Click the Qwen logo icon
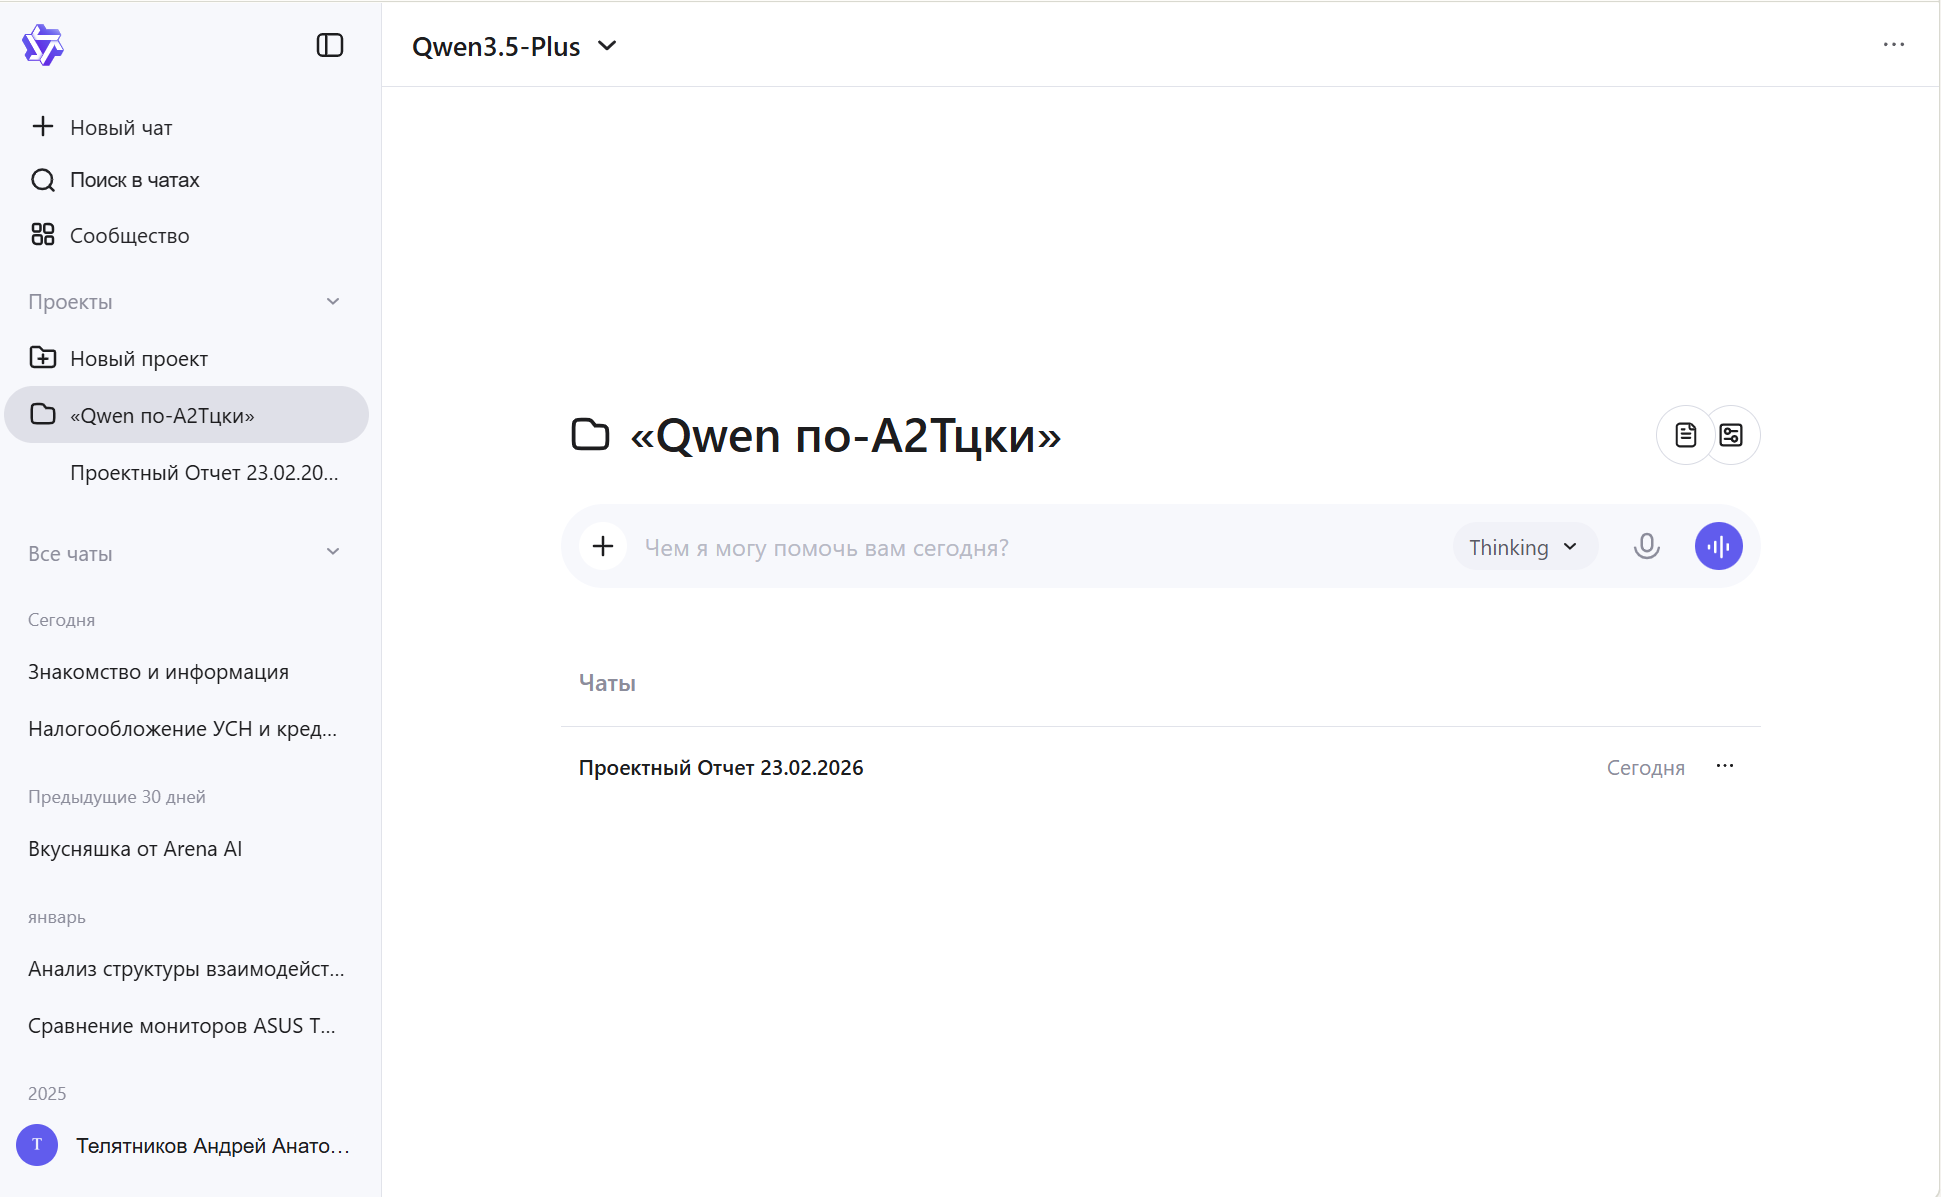1941x1197 pixels. (43, 46)
